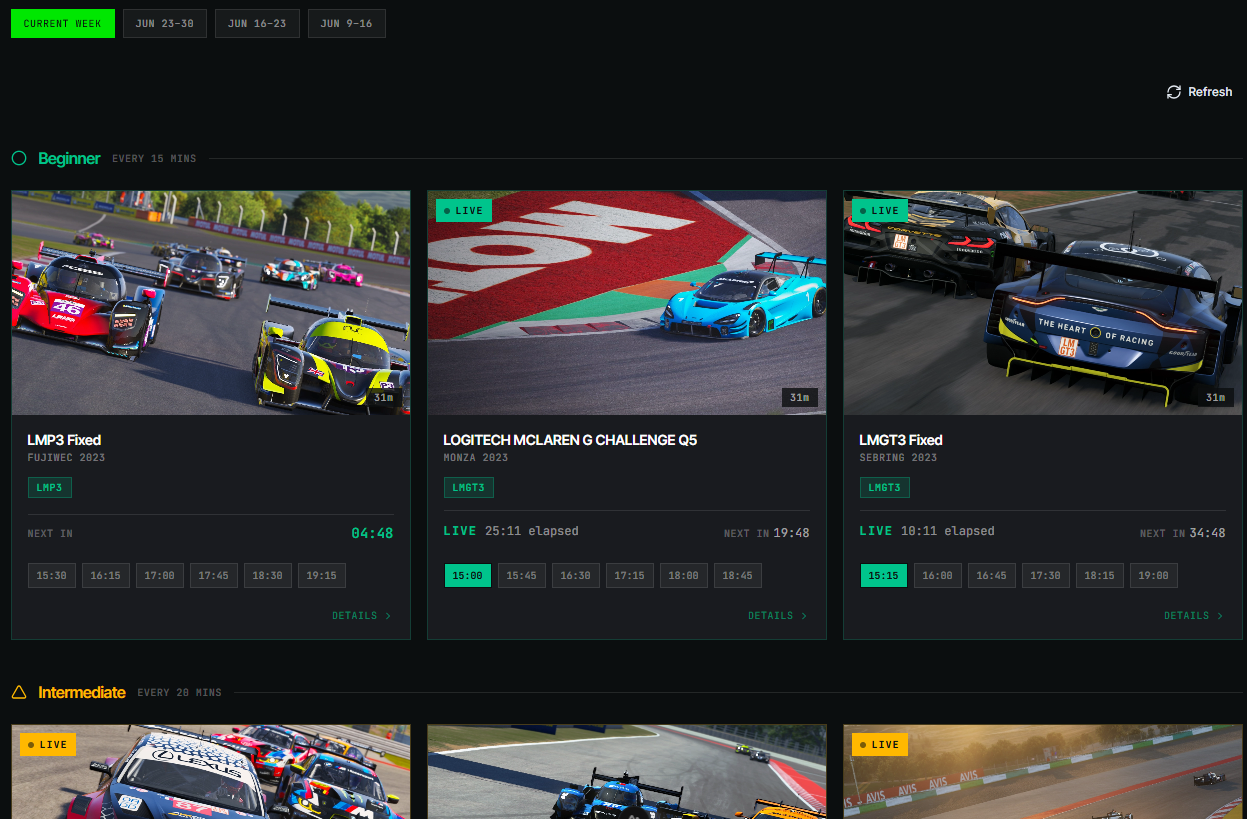This screenshot has width=1247, height=819.
Task: Select the 15:00 time slot for McLaren Challenge
Action: click(468, 575)
